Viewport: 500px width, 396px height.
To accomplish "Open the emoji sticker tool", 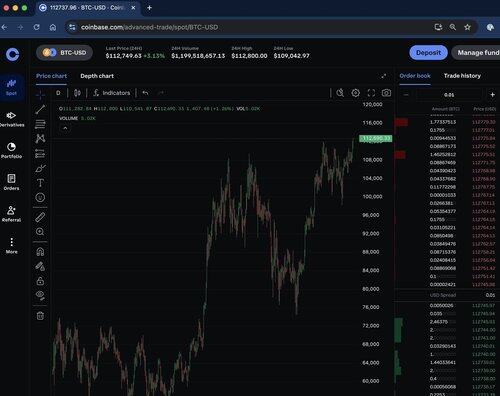I will coord(40,198).
